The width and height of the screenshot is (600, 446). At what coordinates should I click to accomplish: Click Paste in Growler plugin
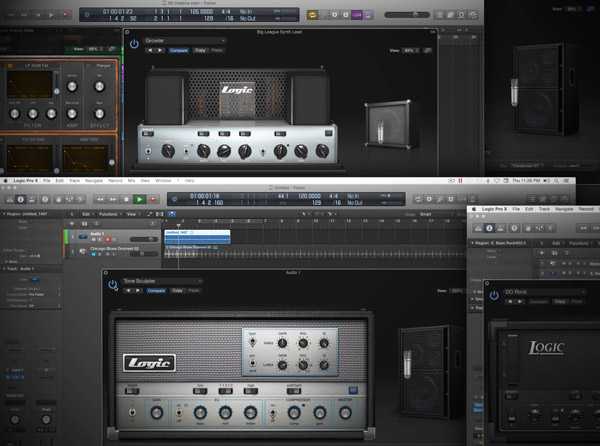point(217,50)
